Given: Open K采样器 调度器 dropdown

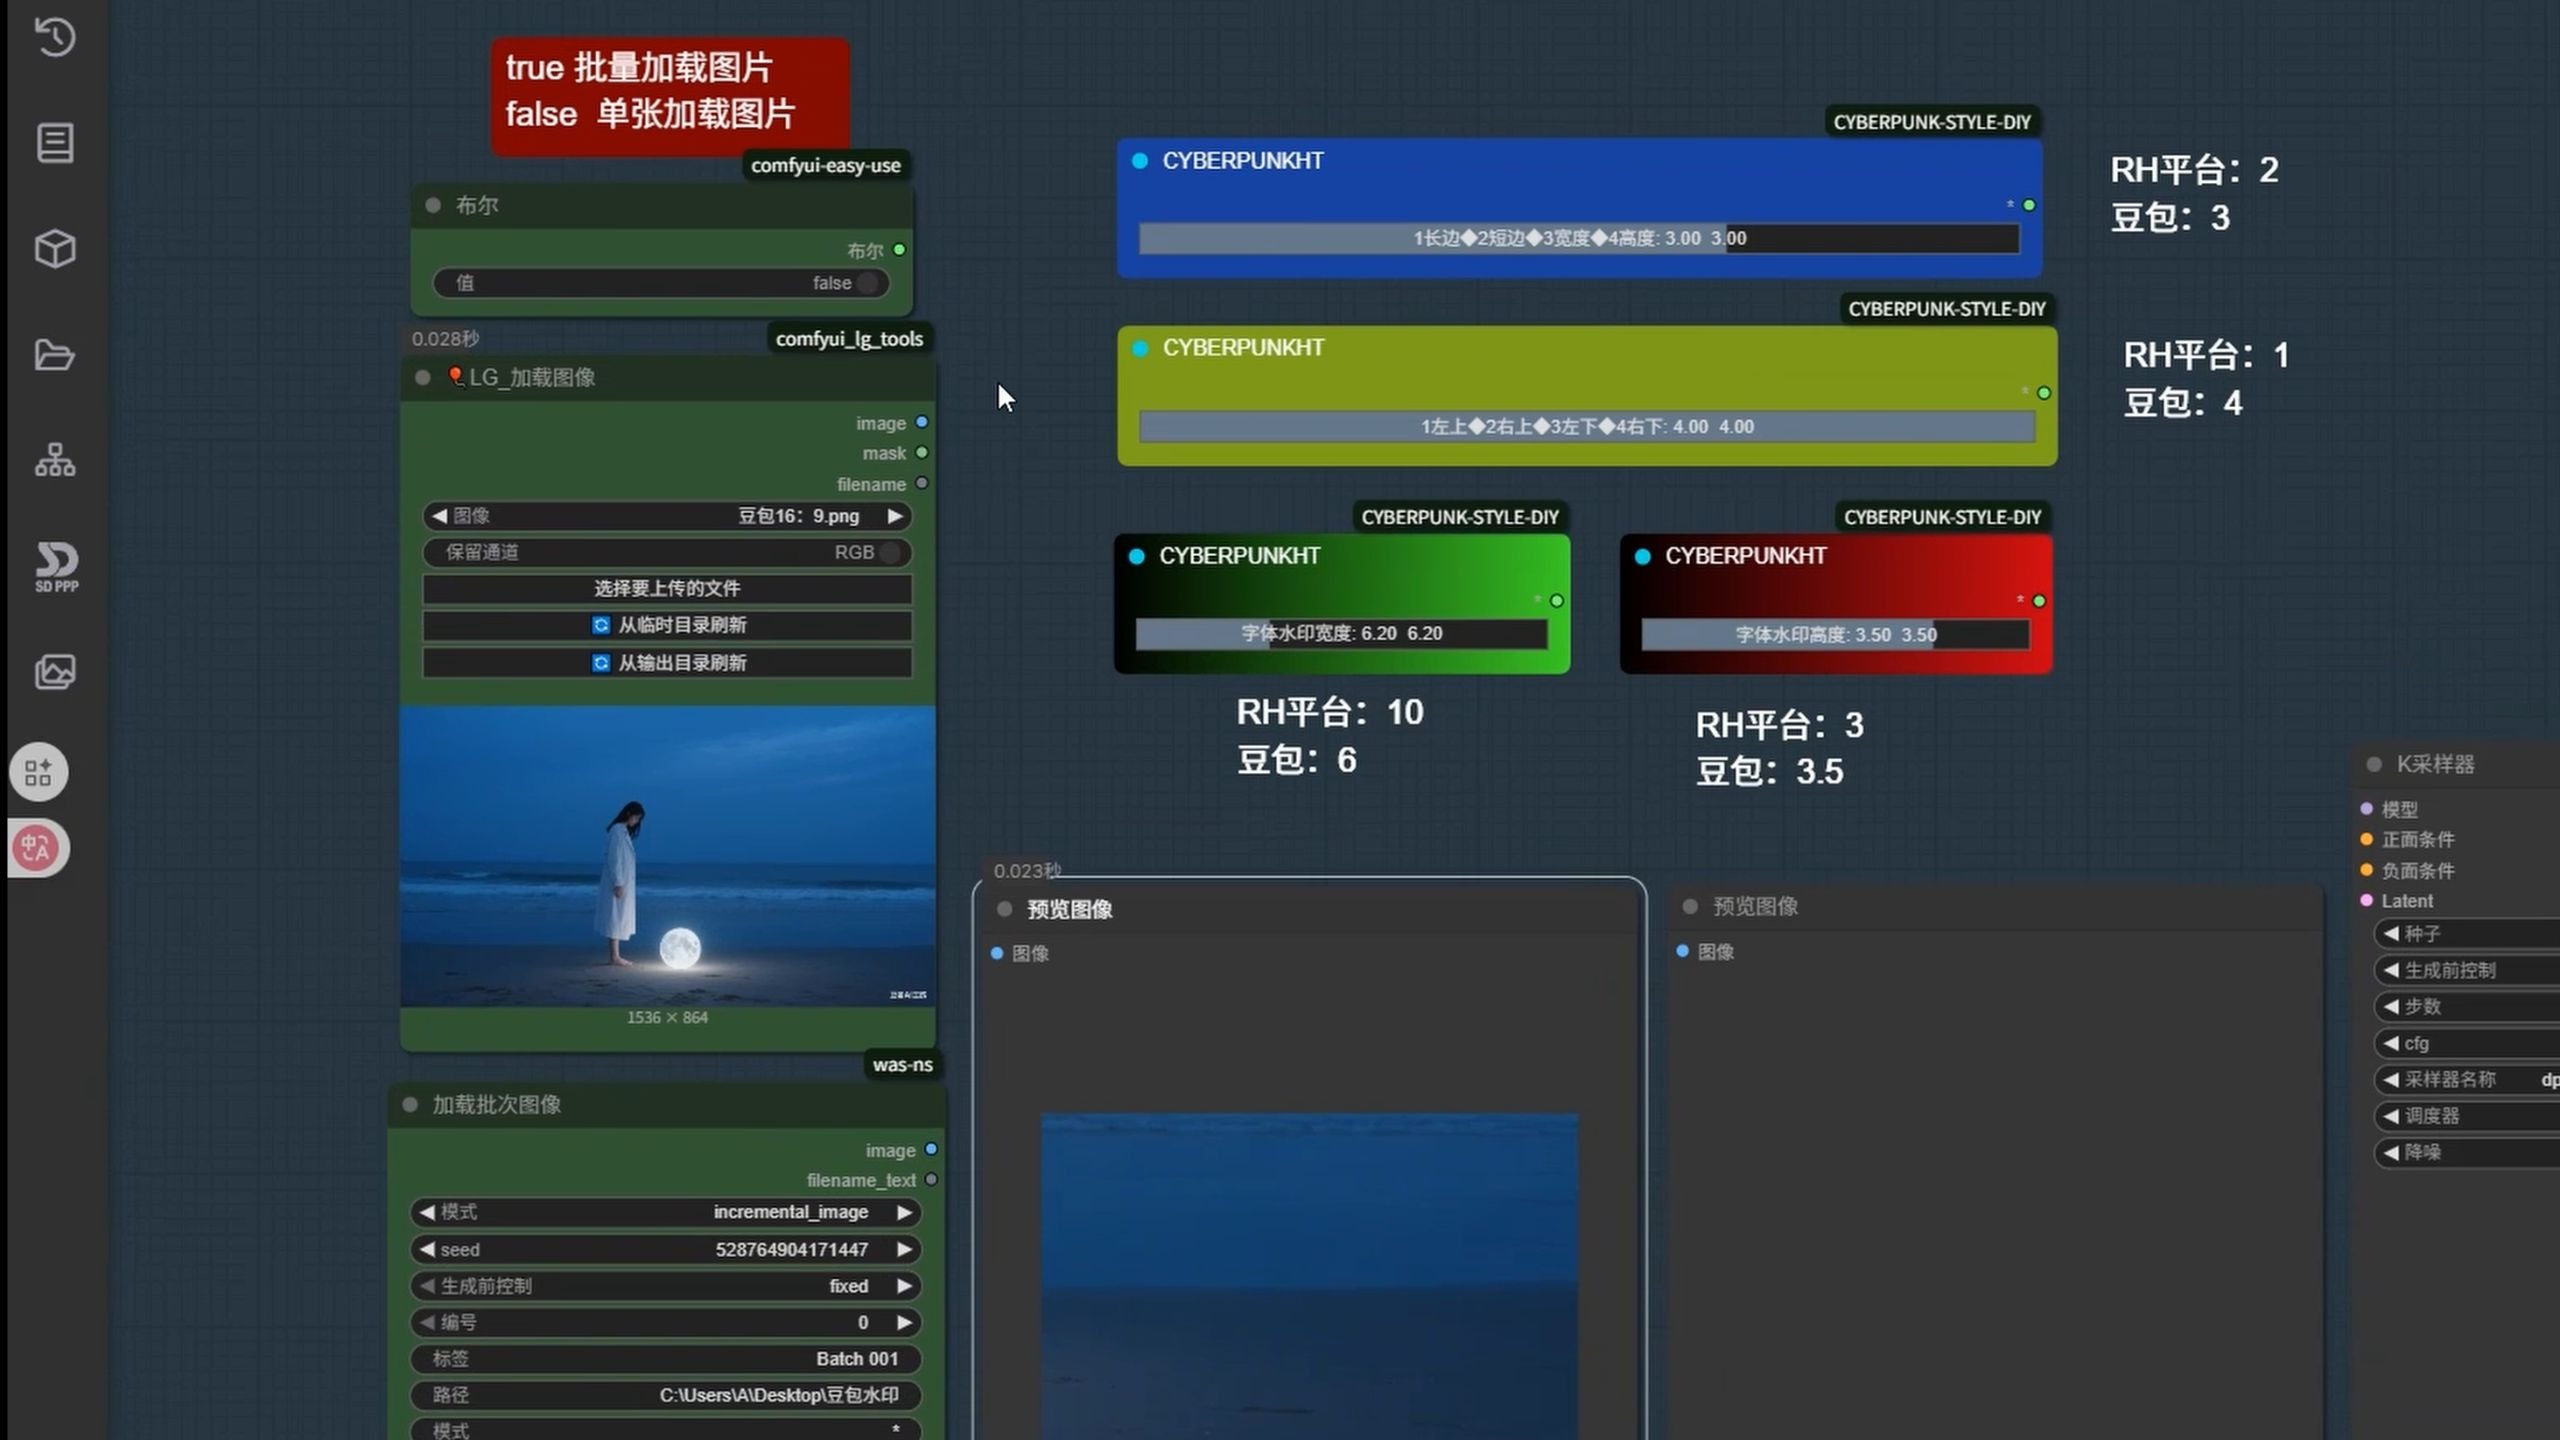Looking at the screenshot, I should pyautogui.click(x=2467, y=1116).
